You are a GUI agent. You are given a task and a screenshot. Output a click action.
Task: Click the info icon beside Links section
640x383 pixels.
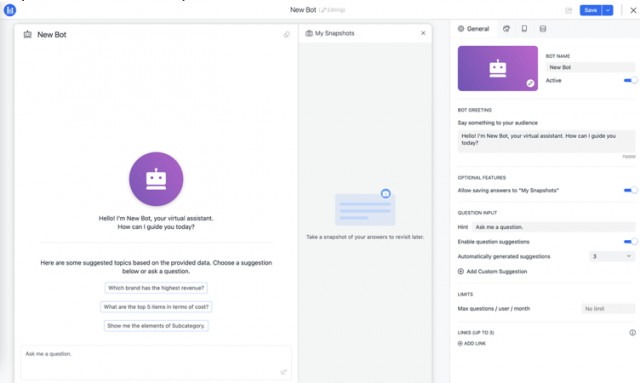pos(632,332)
